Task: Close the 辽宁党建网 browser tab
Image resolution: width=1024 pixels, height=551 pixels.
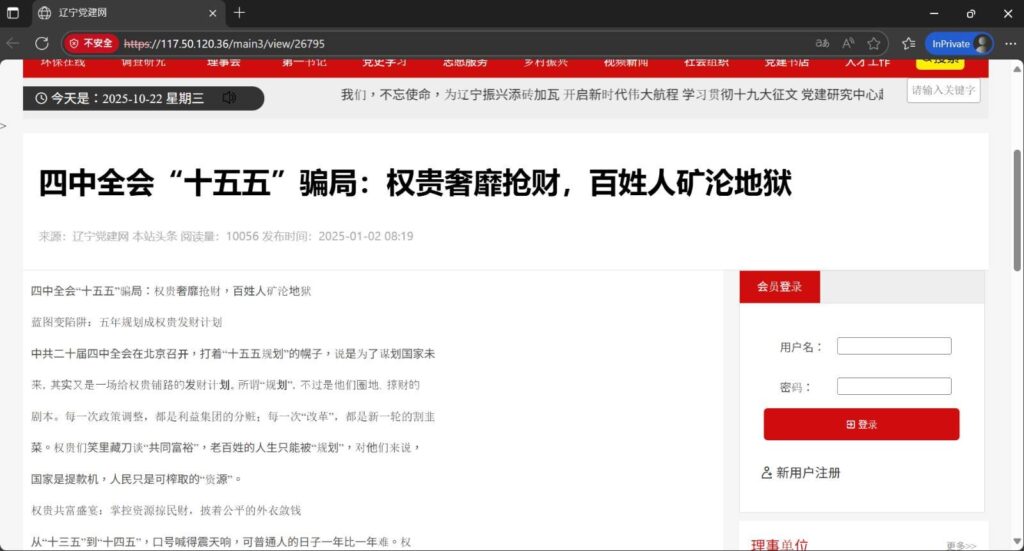Action: coord(213,13)
